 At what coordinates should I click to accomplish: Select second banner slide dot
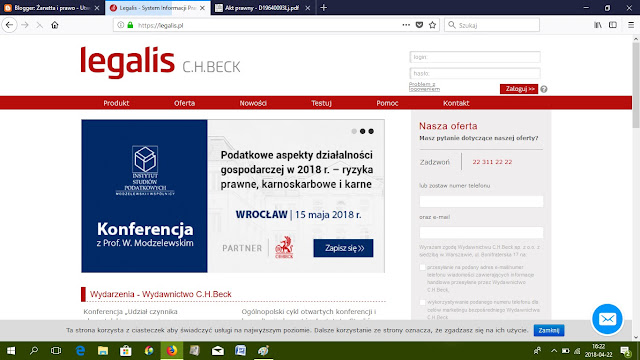(x=362, y=131)
